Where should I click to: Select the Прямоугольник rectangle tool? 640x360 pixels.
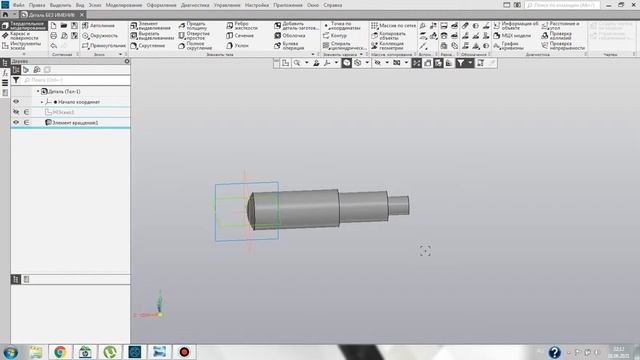coord(104,46)
